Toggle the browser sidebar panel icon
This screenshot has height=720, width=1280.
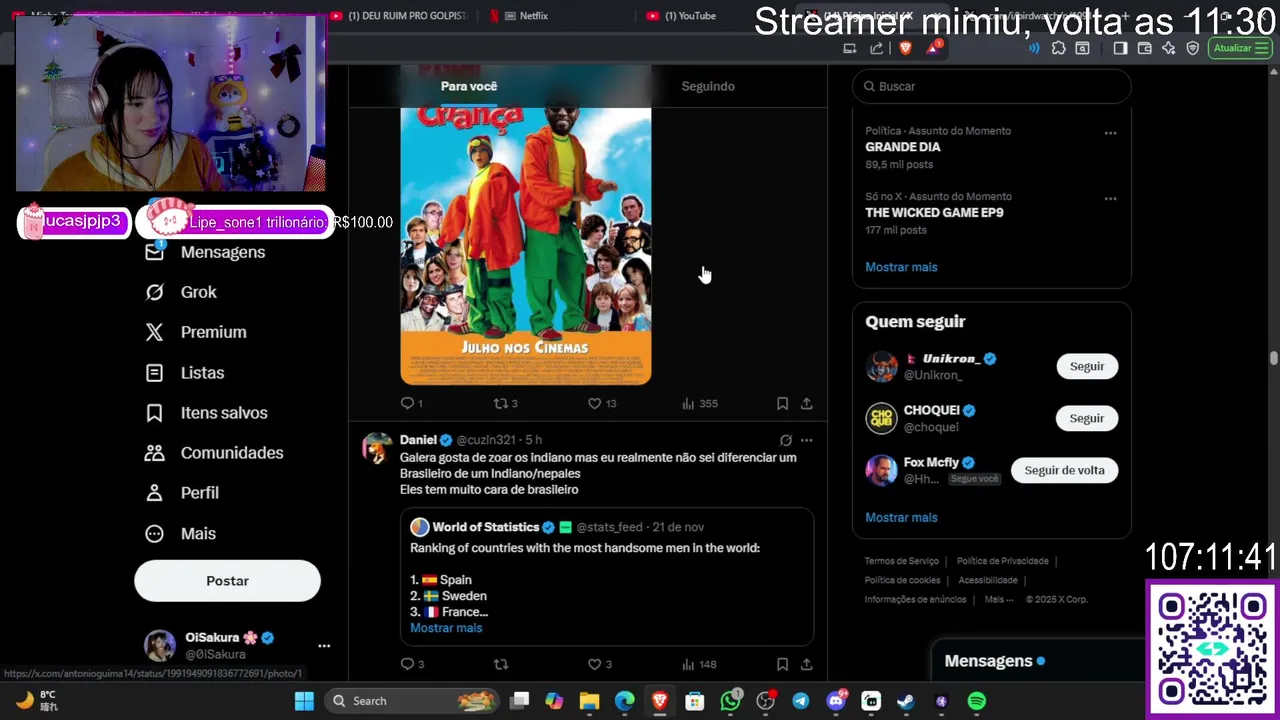click(1120, 48)
